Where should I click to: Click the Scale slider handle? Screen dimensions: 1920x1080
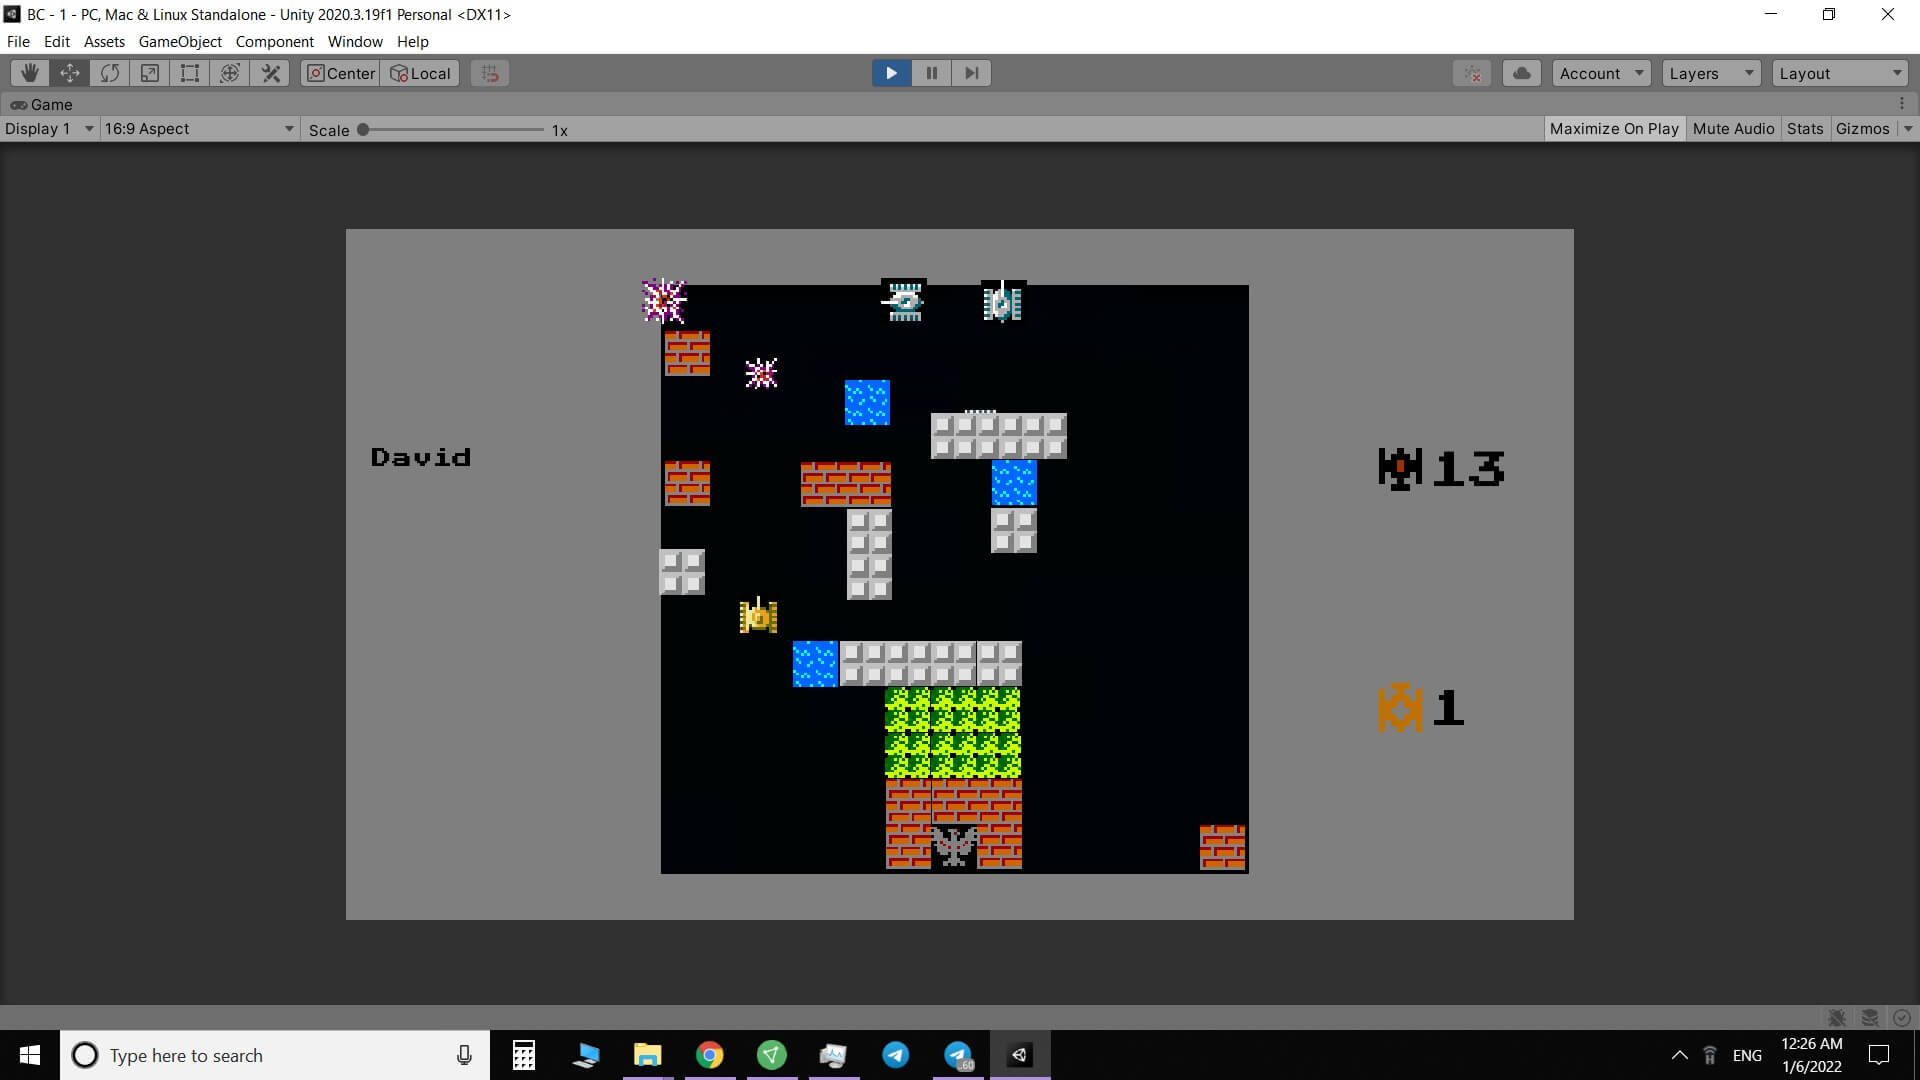coord(363,129)
